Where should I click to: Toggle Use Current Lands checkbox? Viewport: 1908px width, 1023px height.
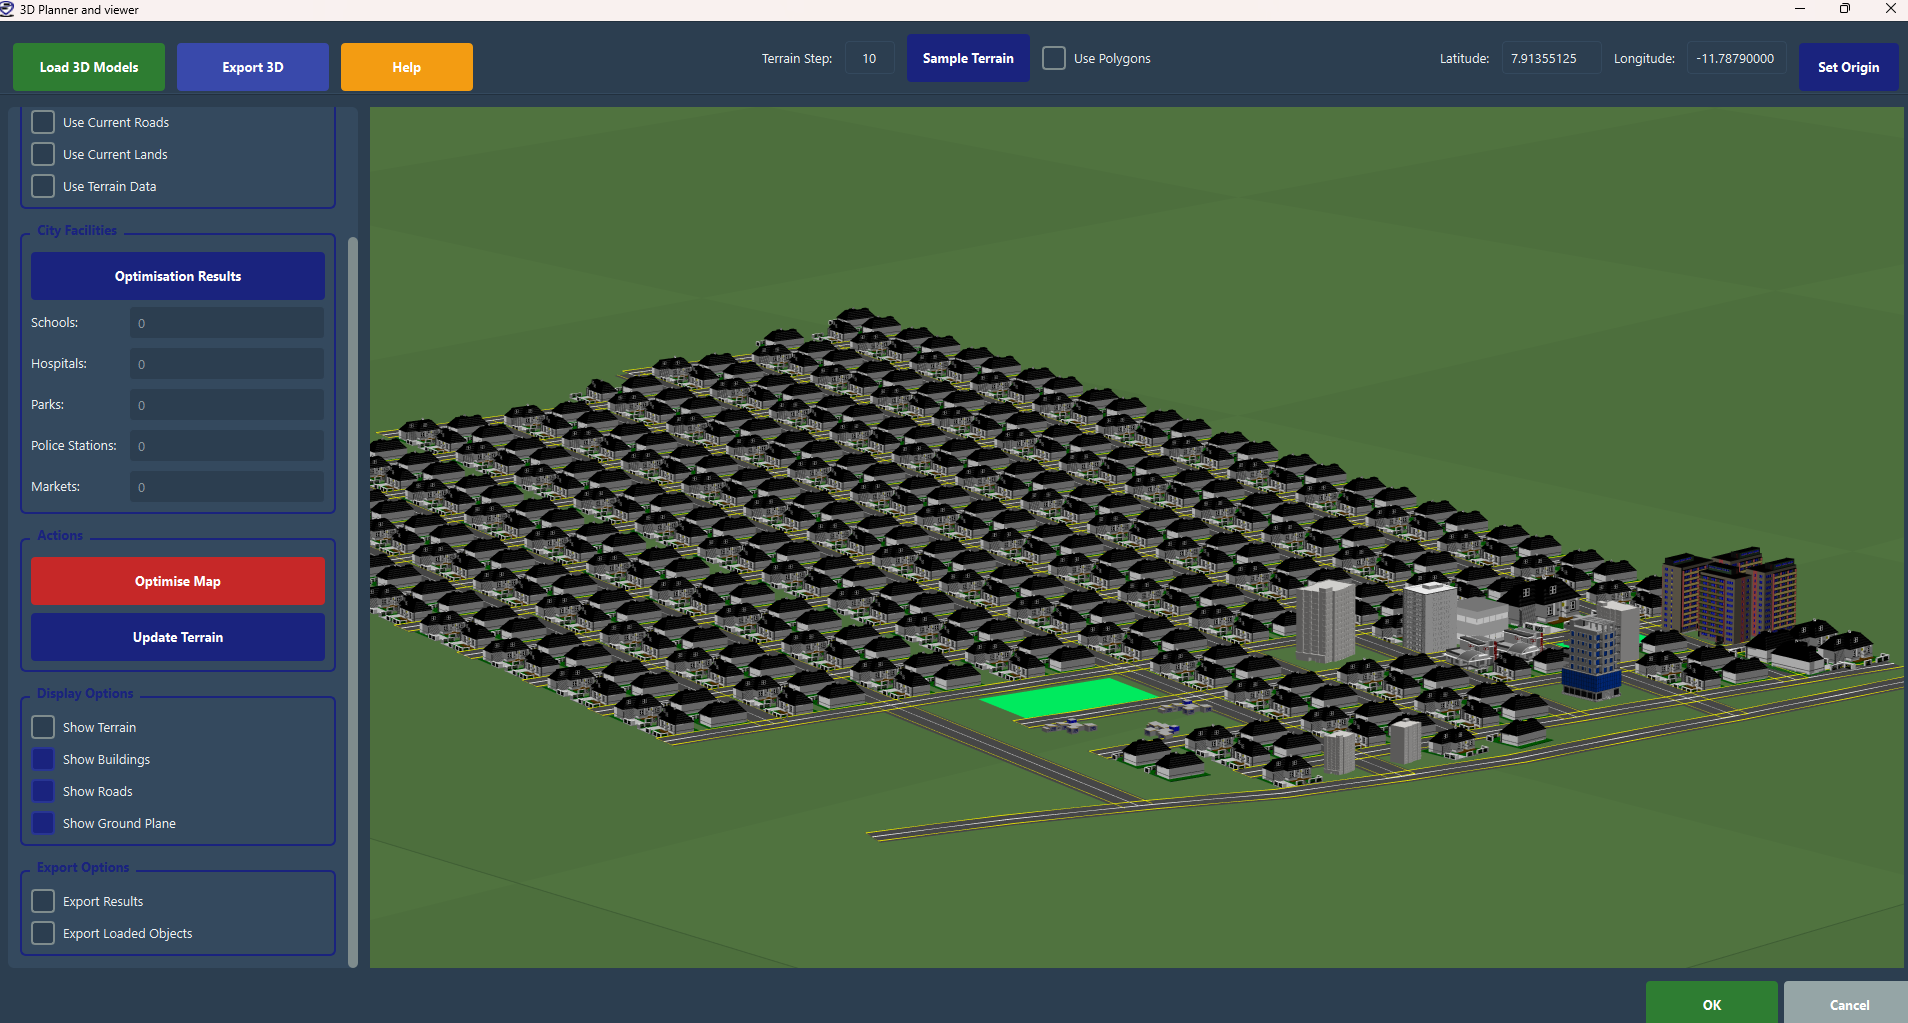[x=43, y=154]
